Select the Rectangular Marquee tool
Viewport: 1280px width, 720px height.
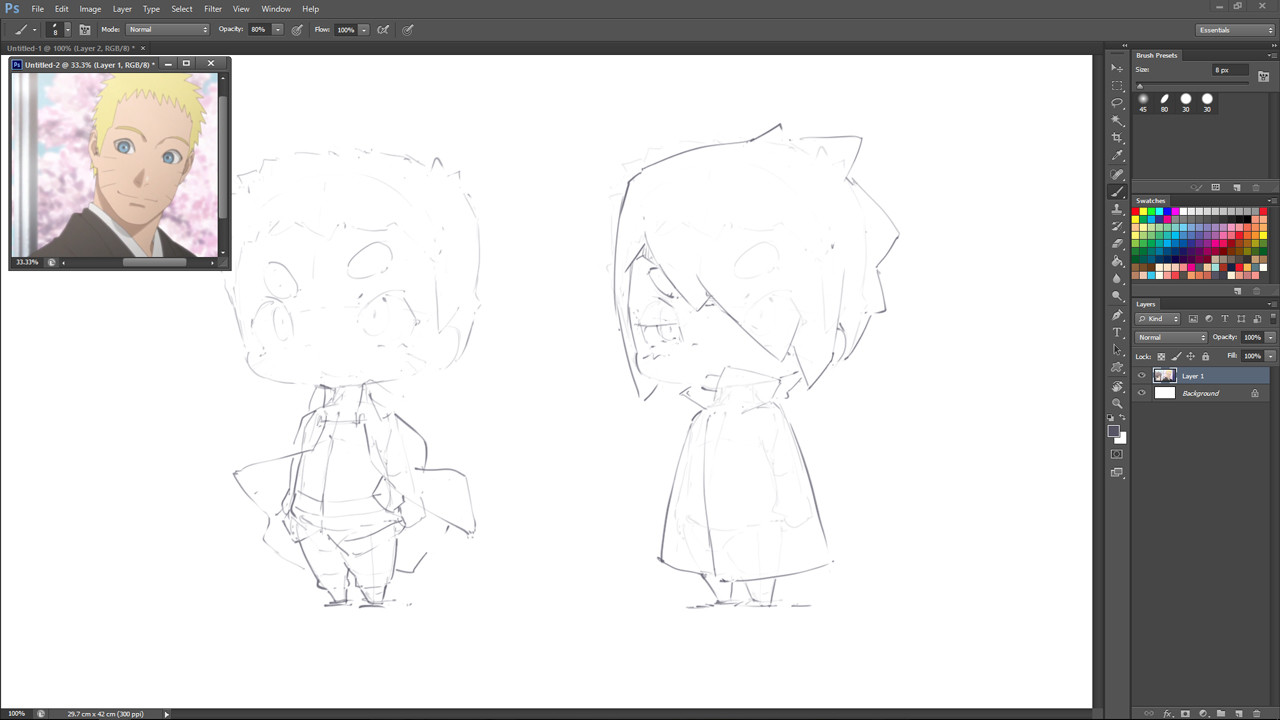point(1117,86)
